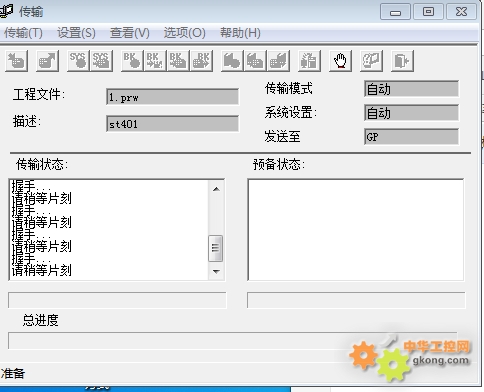
Task: Click the icon immediately right of the last BK icon
Action: (232, 61)
